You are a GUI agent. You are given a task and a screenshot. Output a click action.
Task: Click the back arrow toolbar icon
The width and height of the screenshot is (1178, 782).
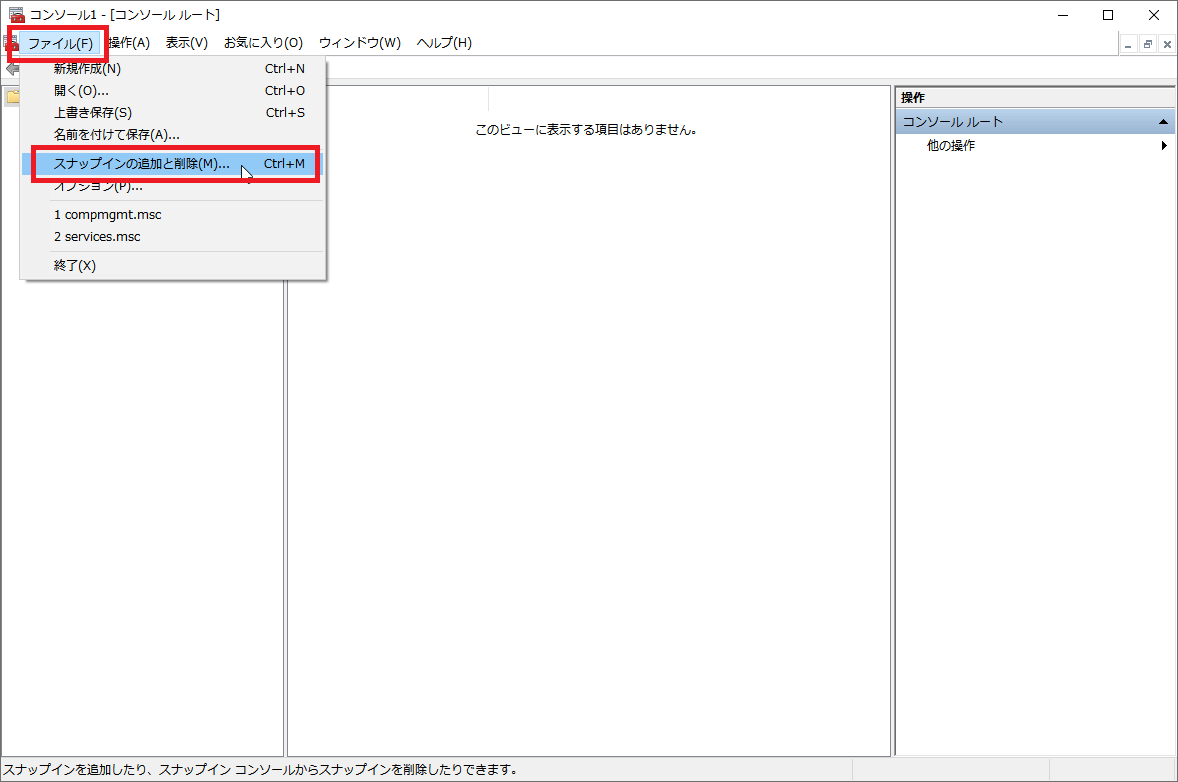point(11,69)
